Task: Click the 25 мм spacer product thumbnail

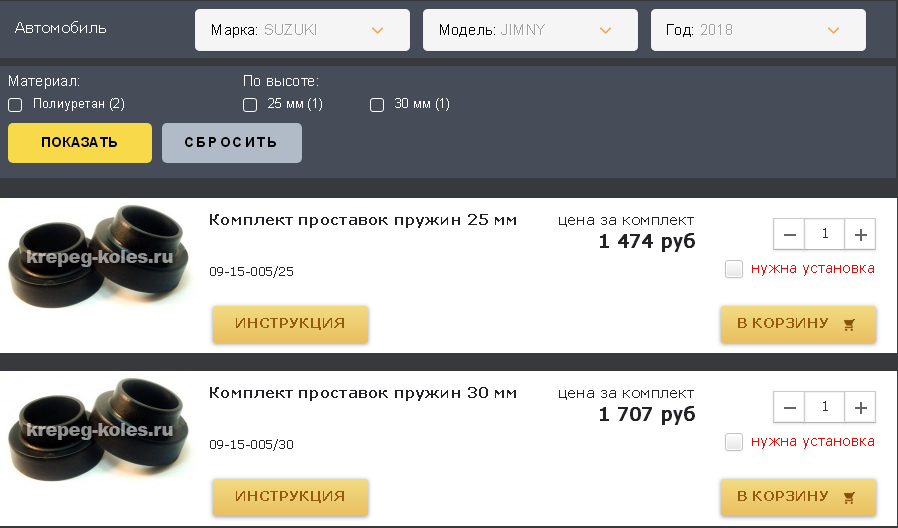Action: pos(97,259)
